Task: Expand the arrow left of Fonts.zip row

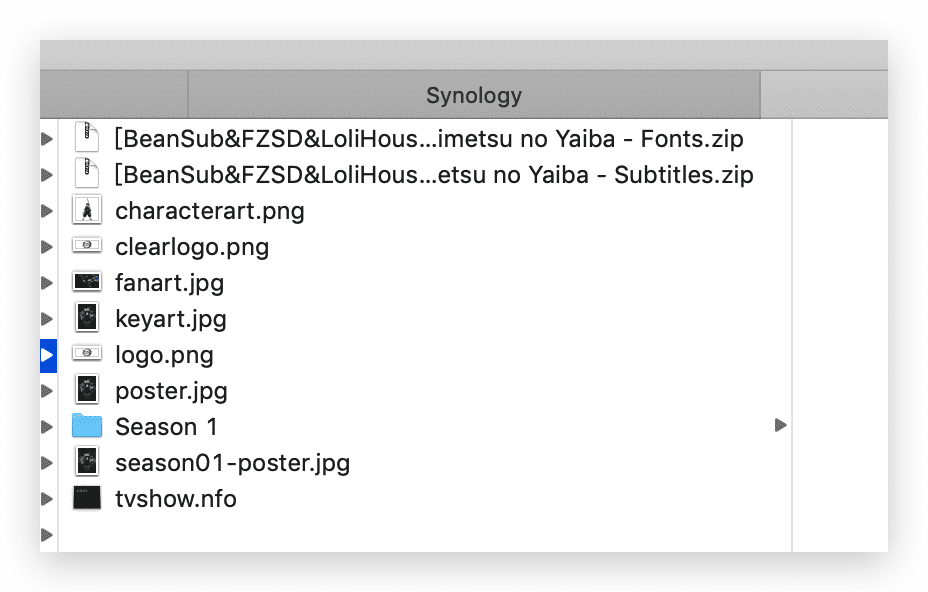Action: tap(47, 139)
